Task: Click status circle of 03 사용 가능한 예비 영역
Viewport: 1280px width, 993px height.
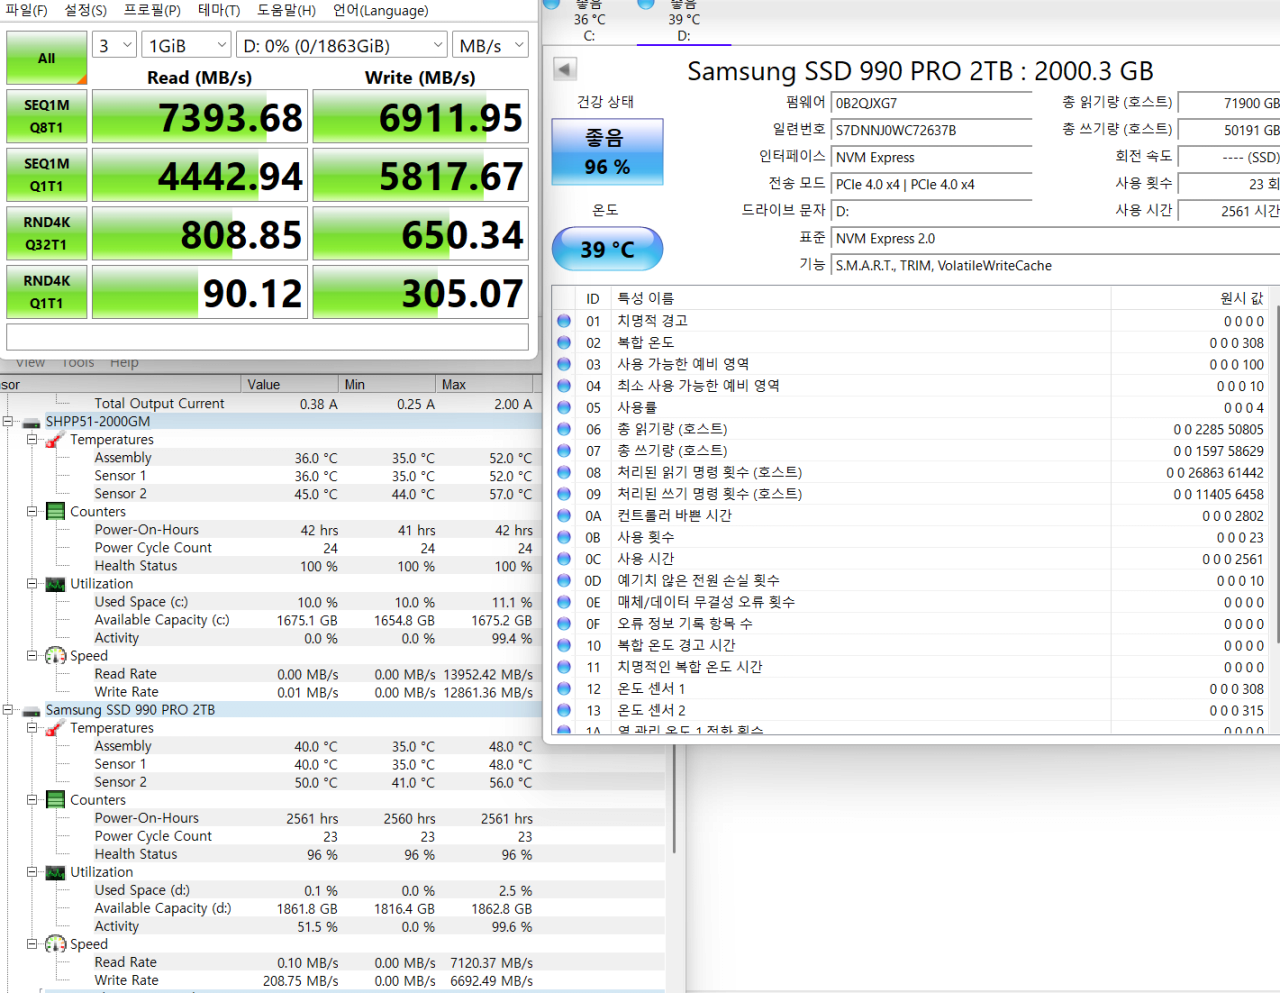Action: (564, 364)
